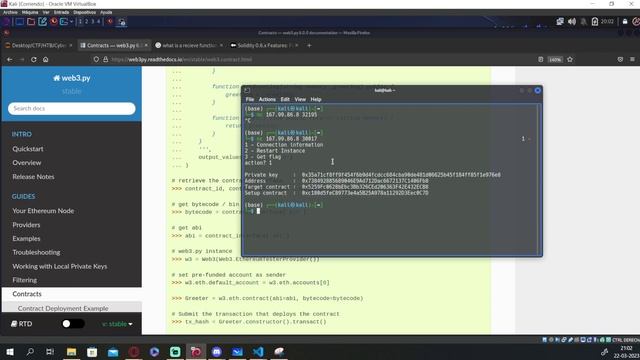Open a new Firefox tab with plus button
This screenshot has height=360, width=640.
(x=309, y=45)
